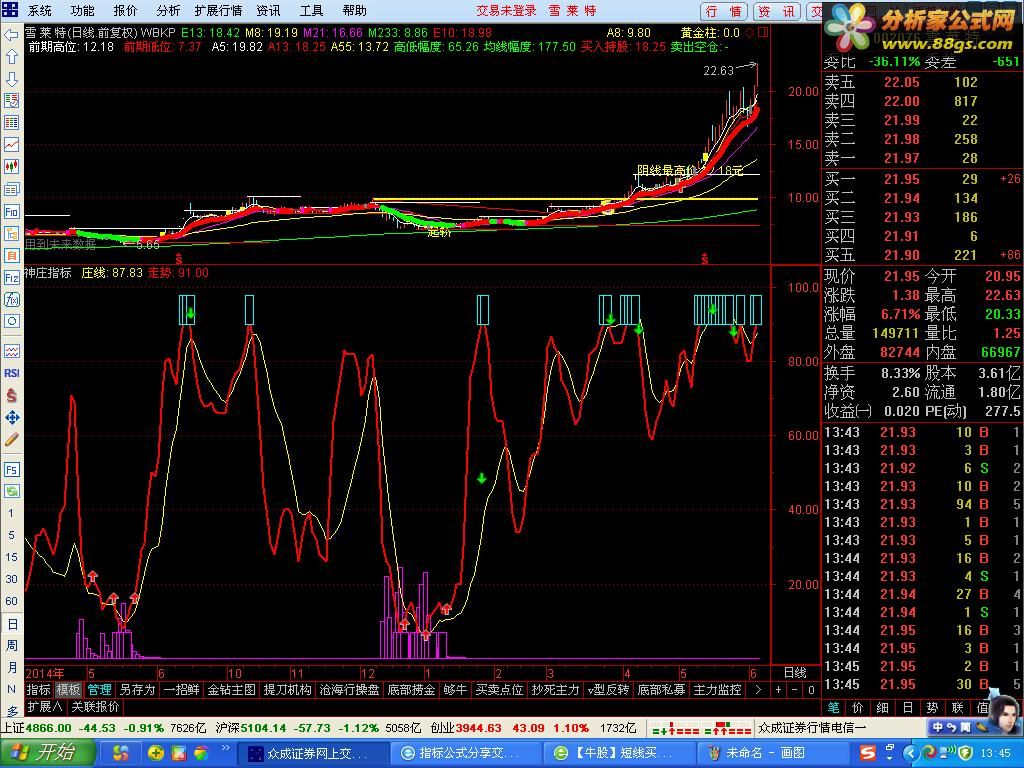Click the blue four-way move arrows icon

point(11,417)
